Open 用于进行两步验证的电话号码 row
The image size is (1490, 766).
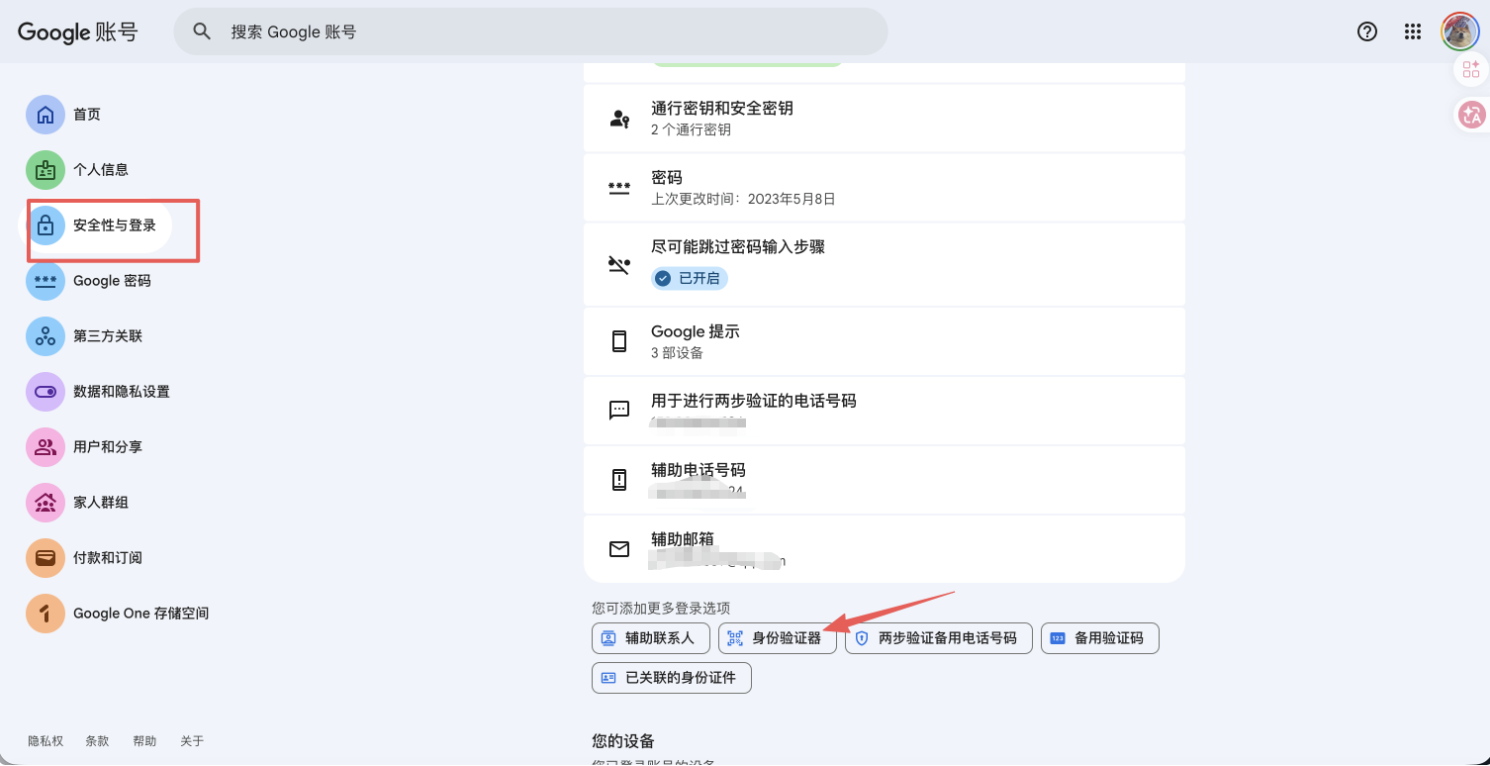[884, 410]
